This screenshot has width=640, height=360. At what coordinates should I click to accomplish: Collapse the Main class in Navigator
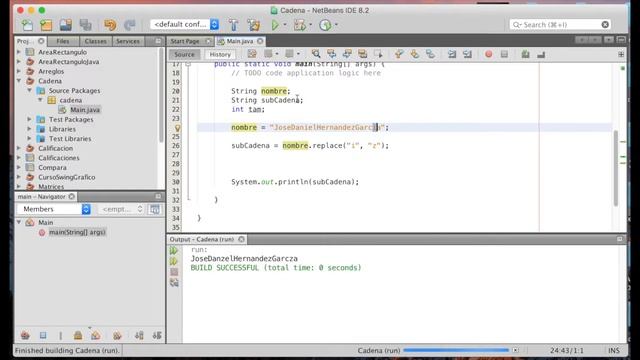click(19, 222)
